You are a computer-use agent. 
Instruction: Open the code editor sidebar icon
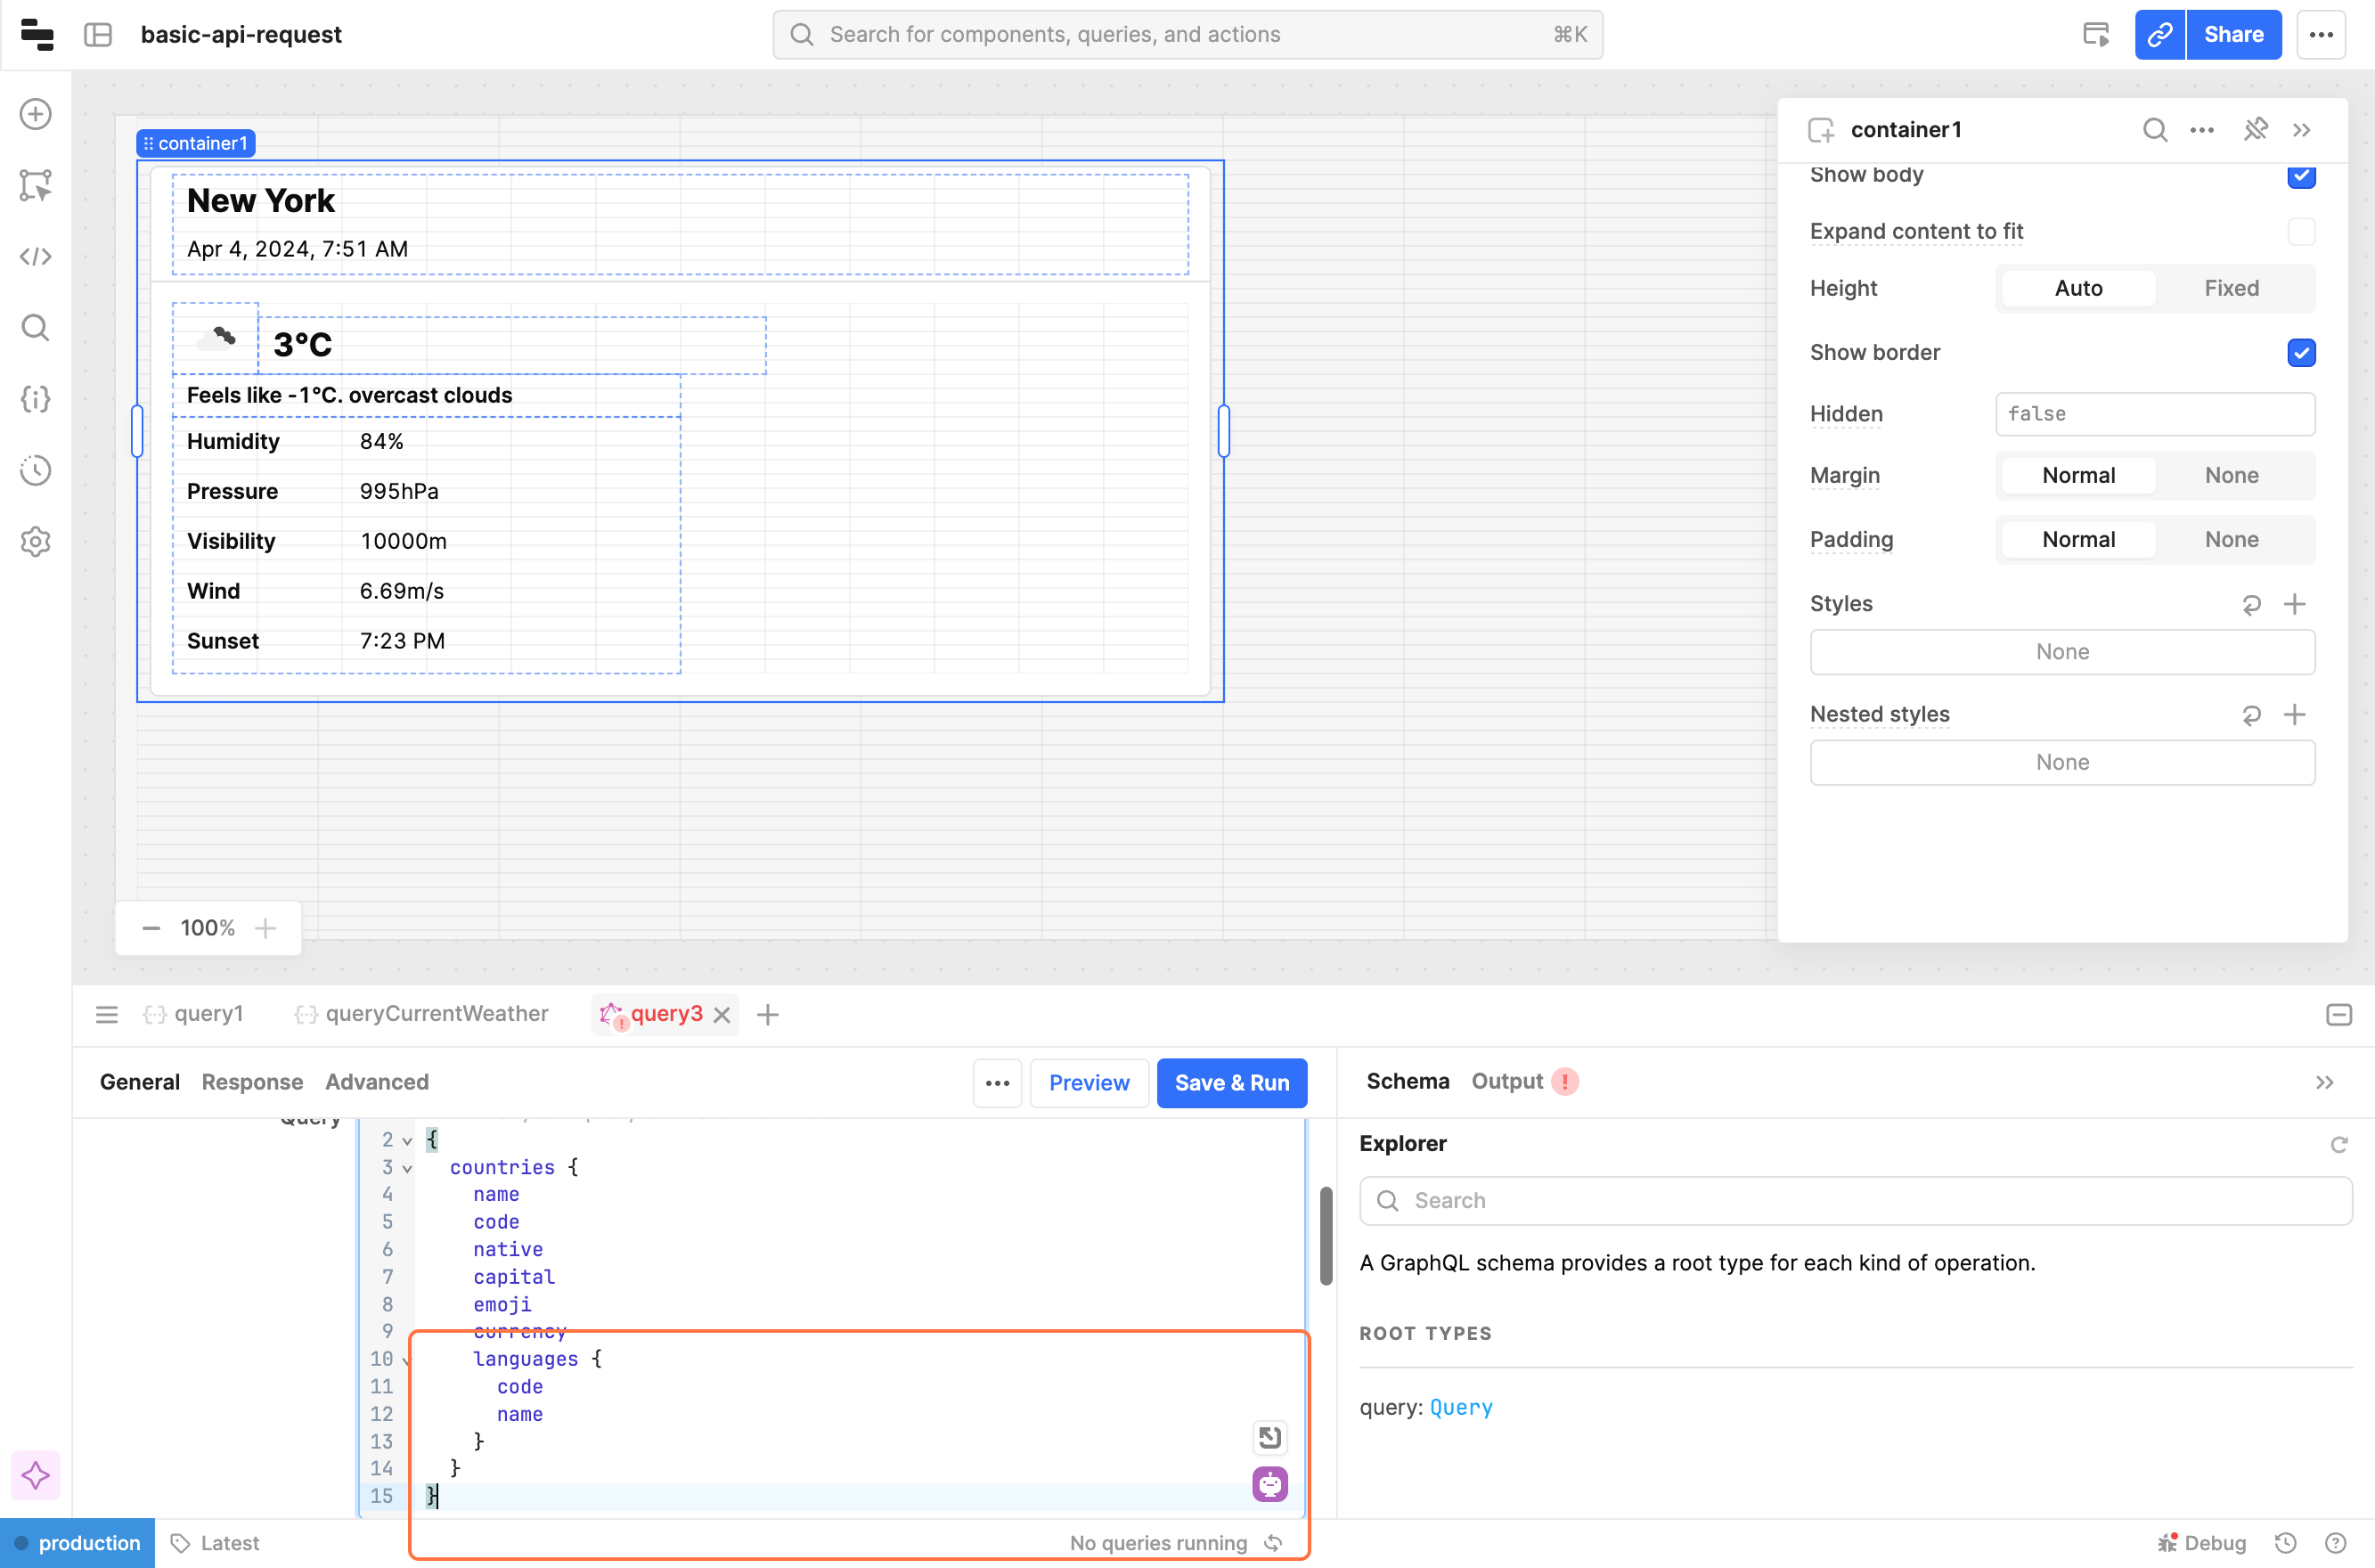tap(36, 257)
